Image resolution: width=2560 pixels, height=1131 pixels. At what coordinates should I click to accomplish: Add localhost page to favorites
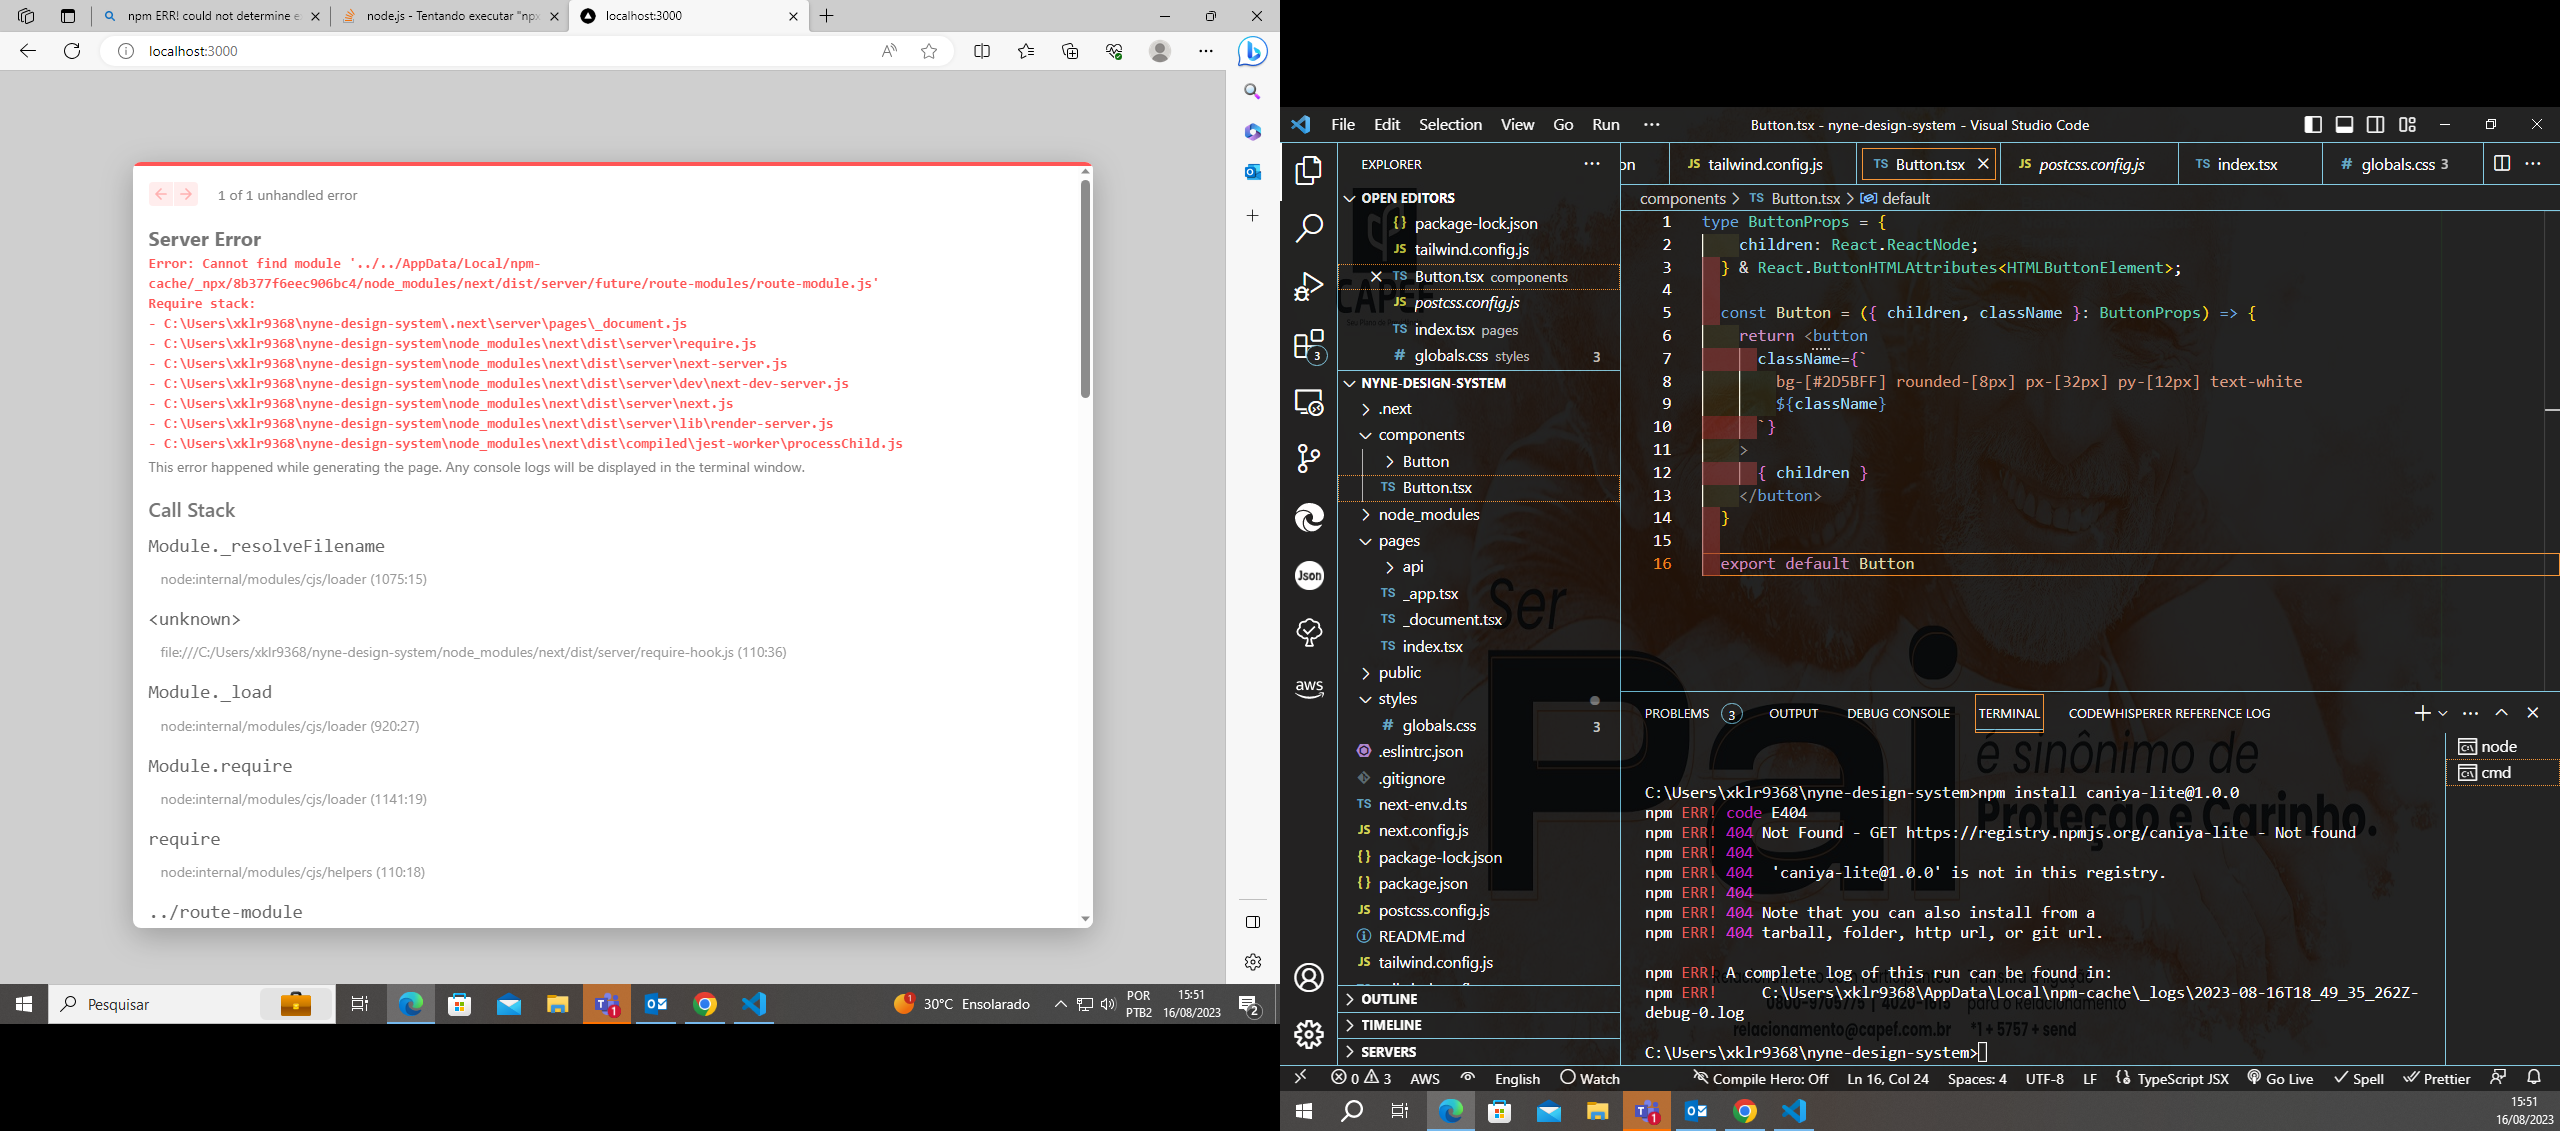929,51
